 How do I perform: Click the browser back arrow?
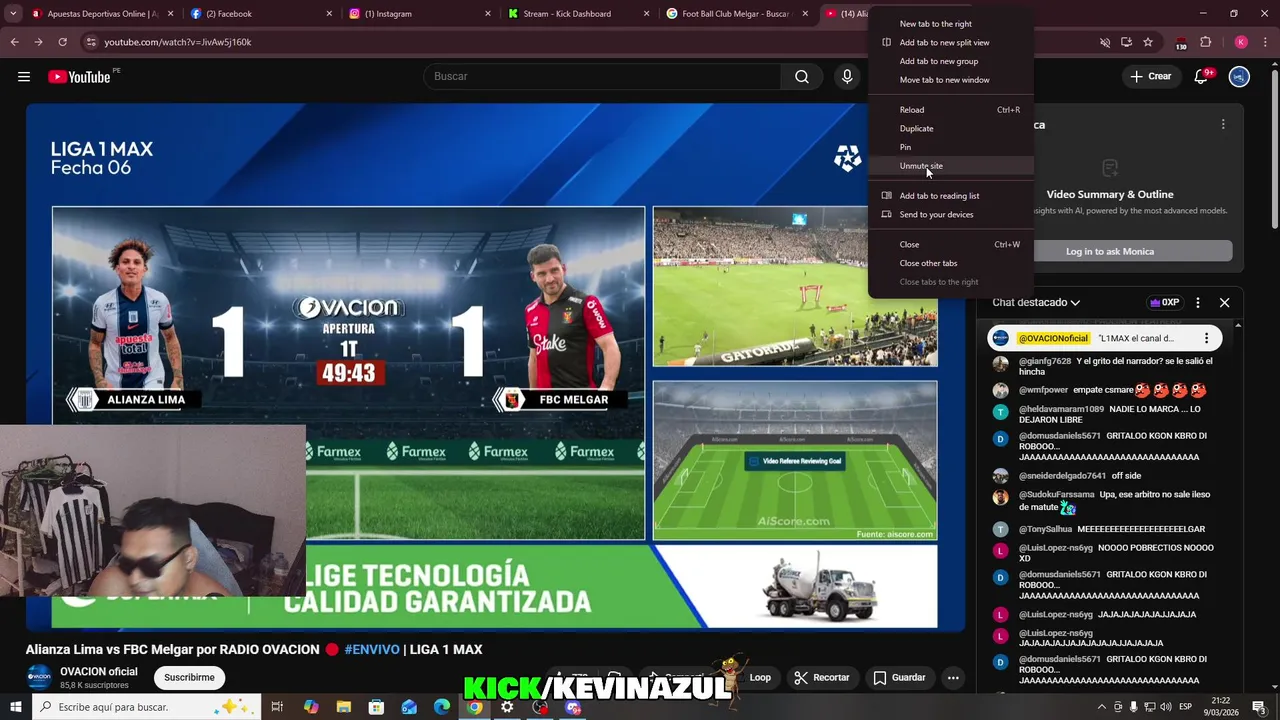tap(14, 42)
